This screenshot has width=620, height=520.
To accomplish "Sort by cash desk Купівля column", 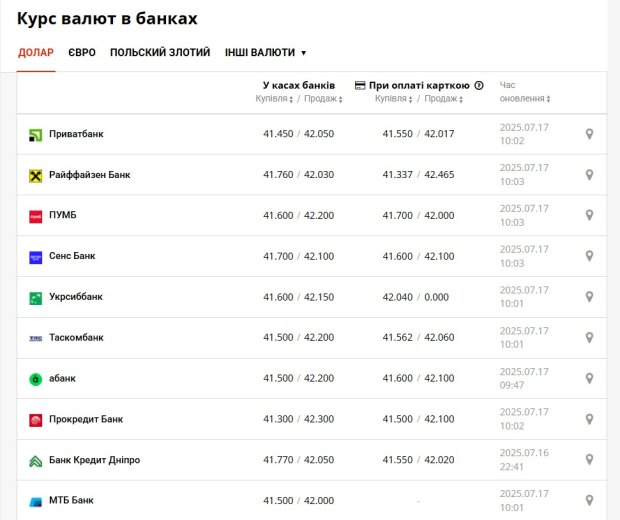I will click(x=274, y=98).
